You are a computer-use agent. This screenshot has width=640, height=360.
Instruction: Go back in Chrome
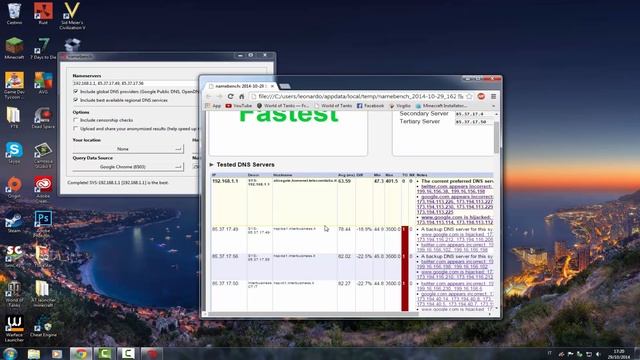pyautogui.click(x=209, y=96)
